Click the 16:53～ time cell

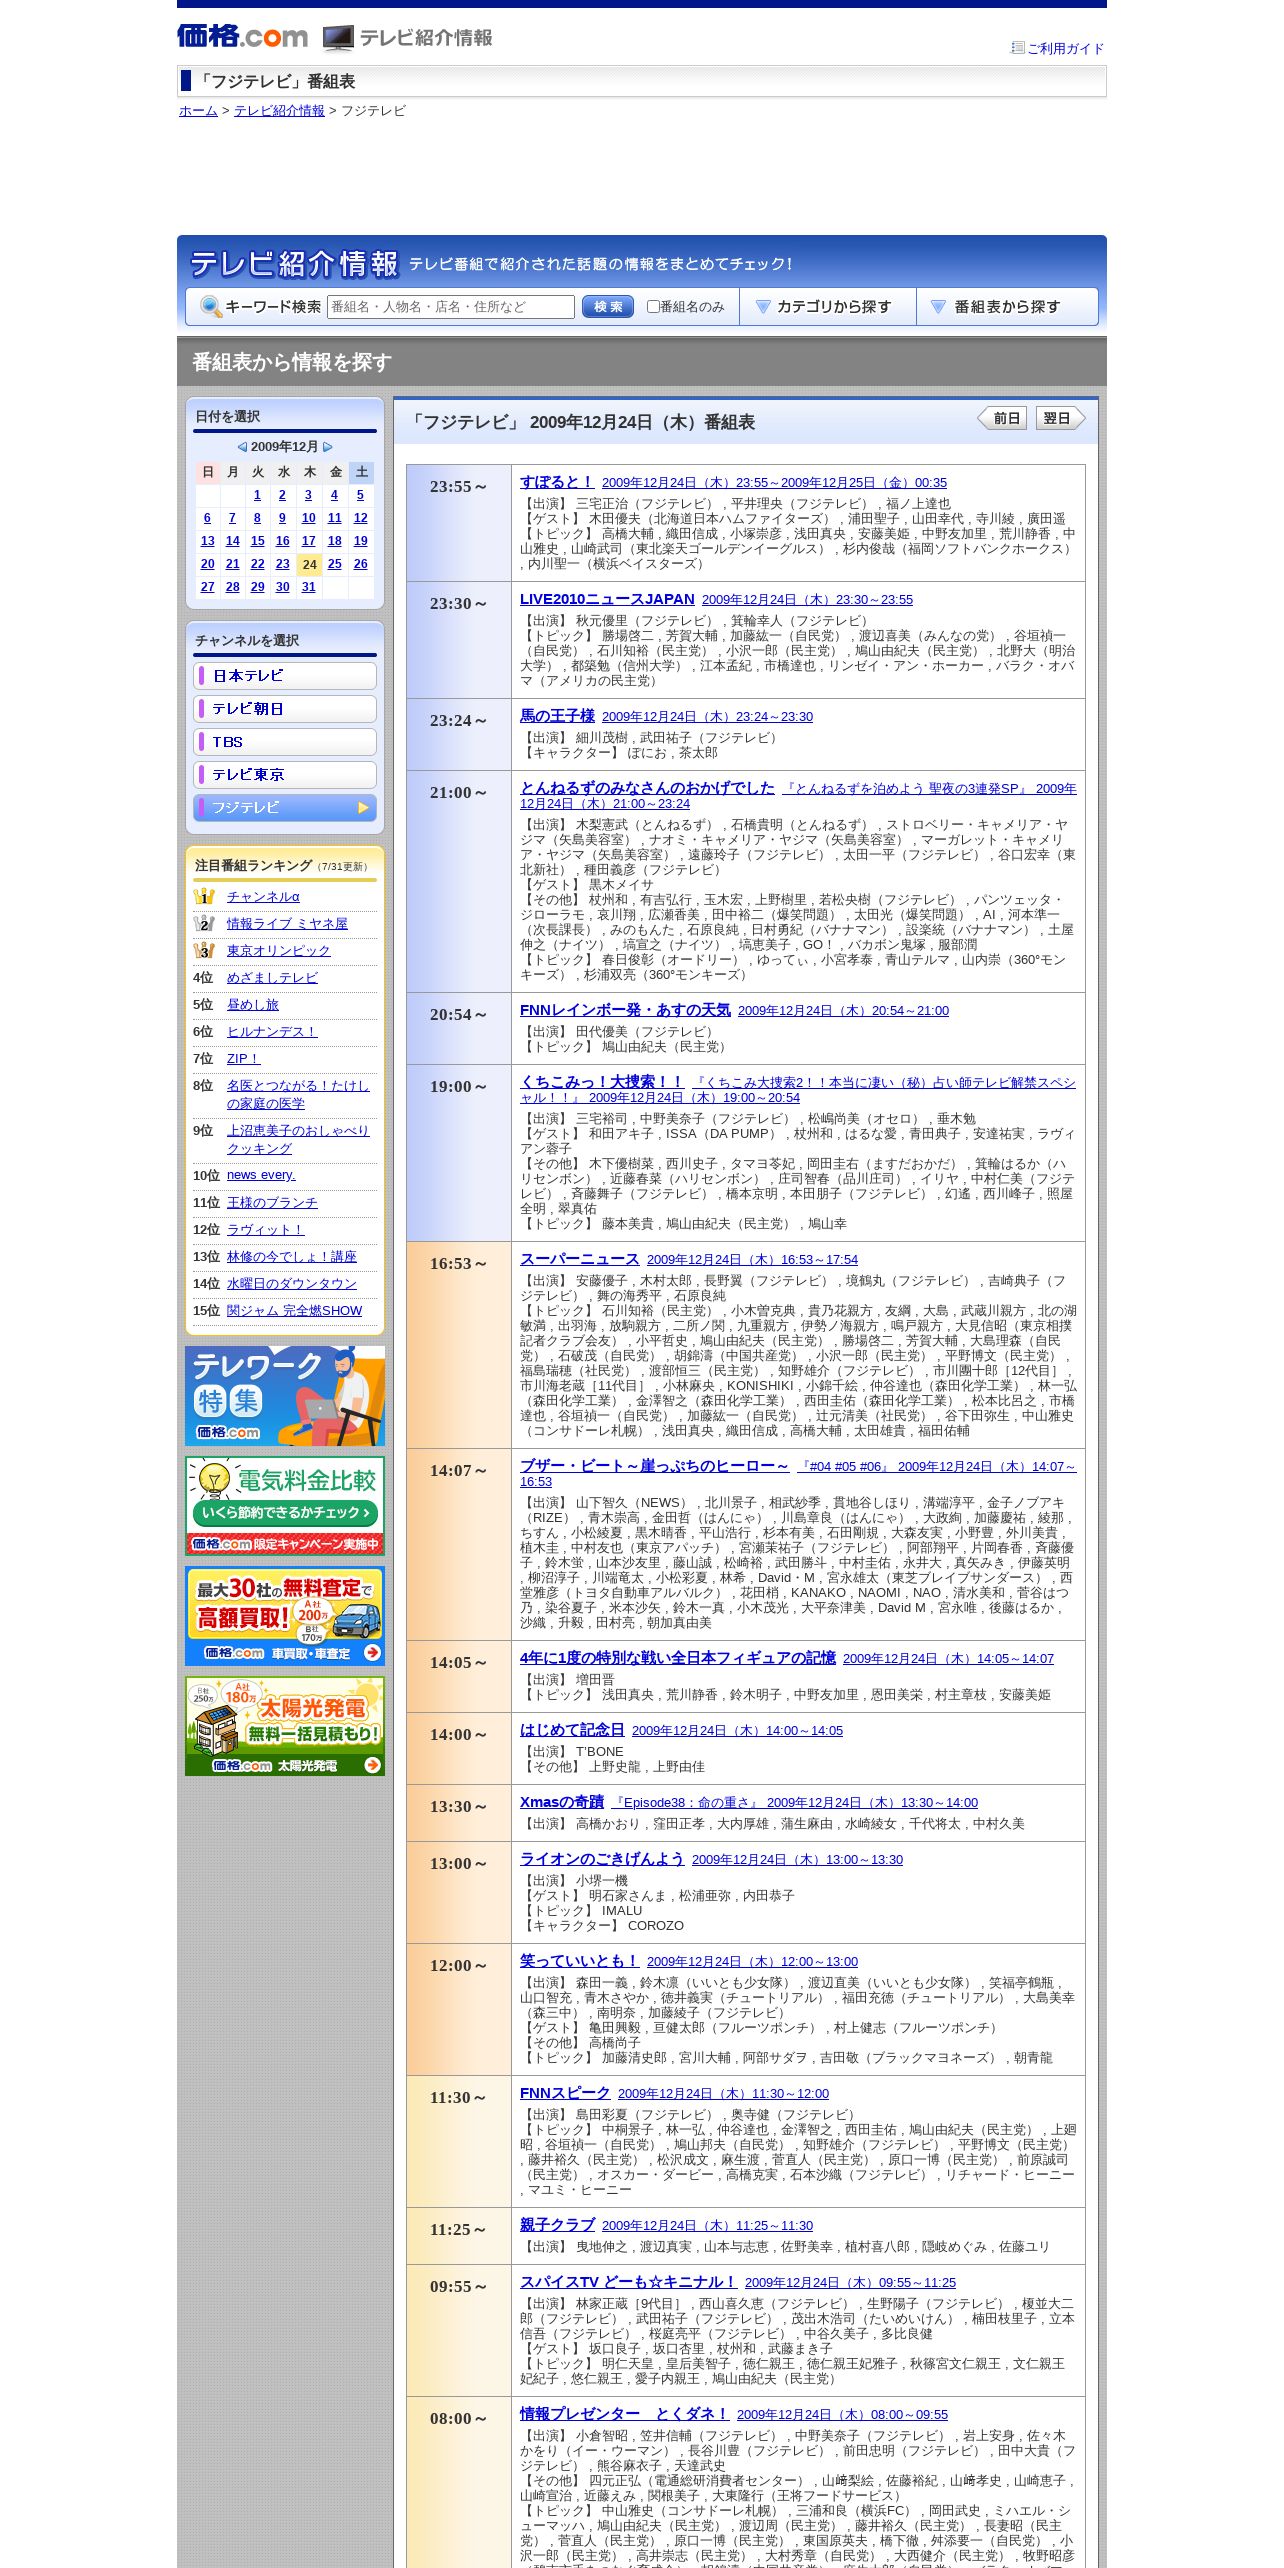point(459,1345)
